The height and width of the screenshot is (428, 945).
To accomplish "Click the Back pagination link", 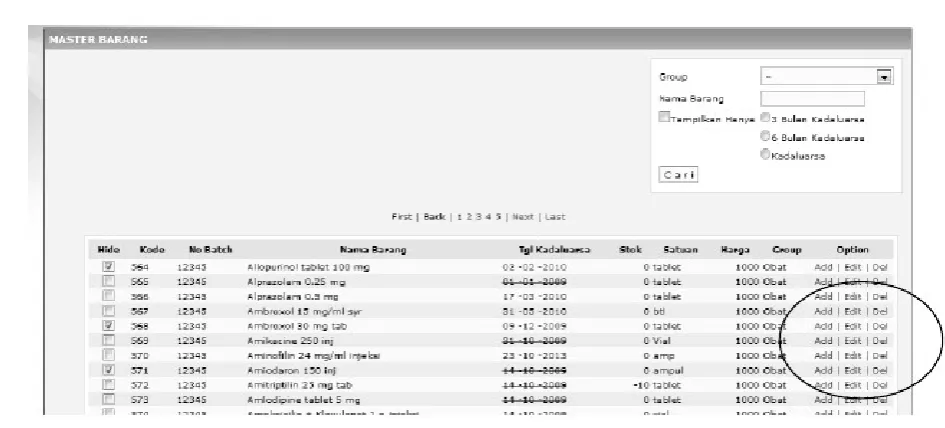I will coord(434,217).
